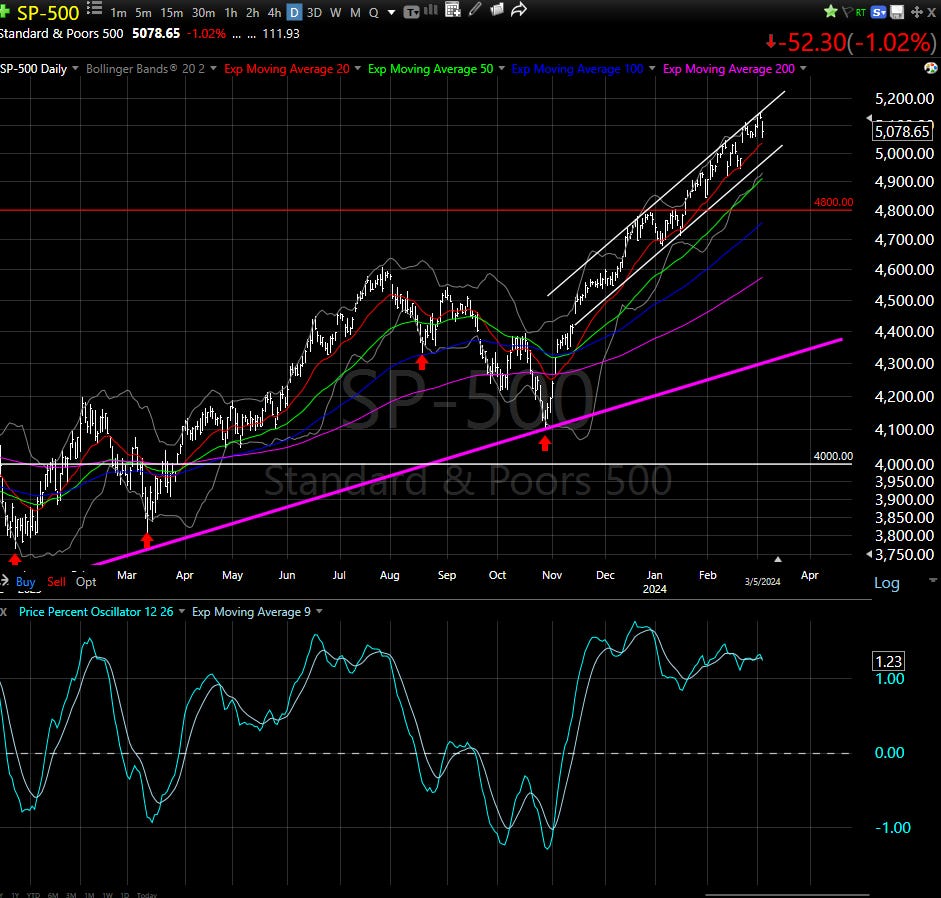This screenshot has height=898, width=941.
Task: Click the Opt options link
Action: pyautogui.click(x=86, y=581)
